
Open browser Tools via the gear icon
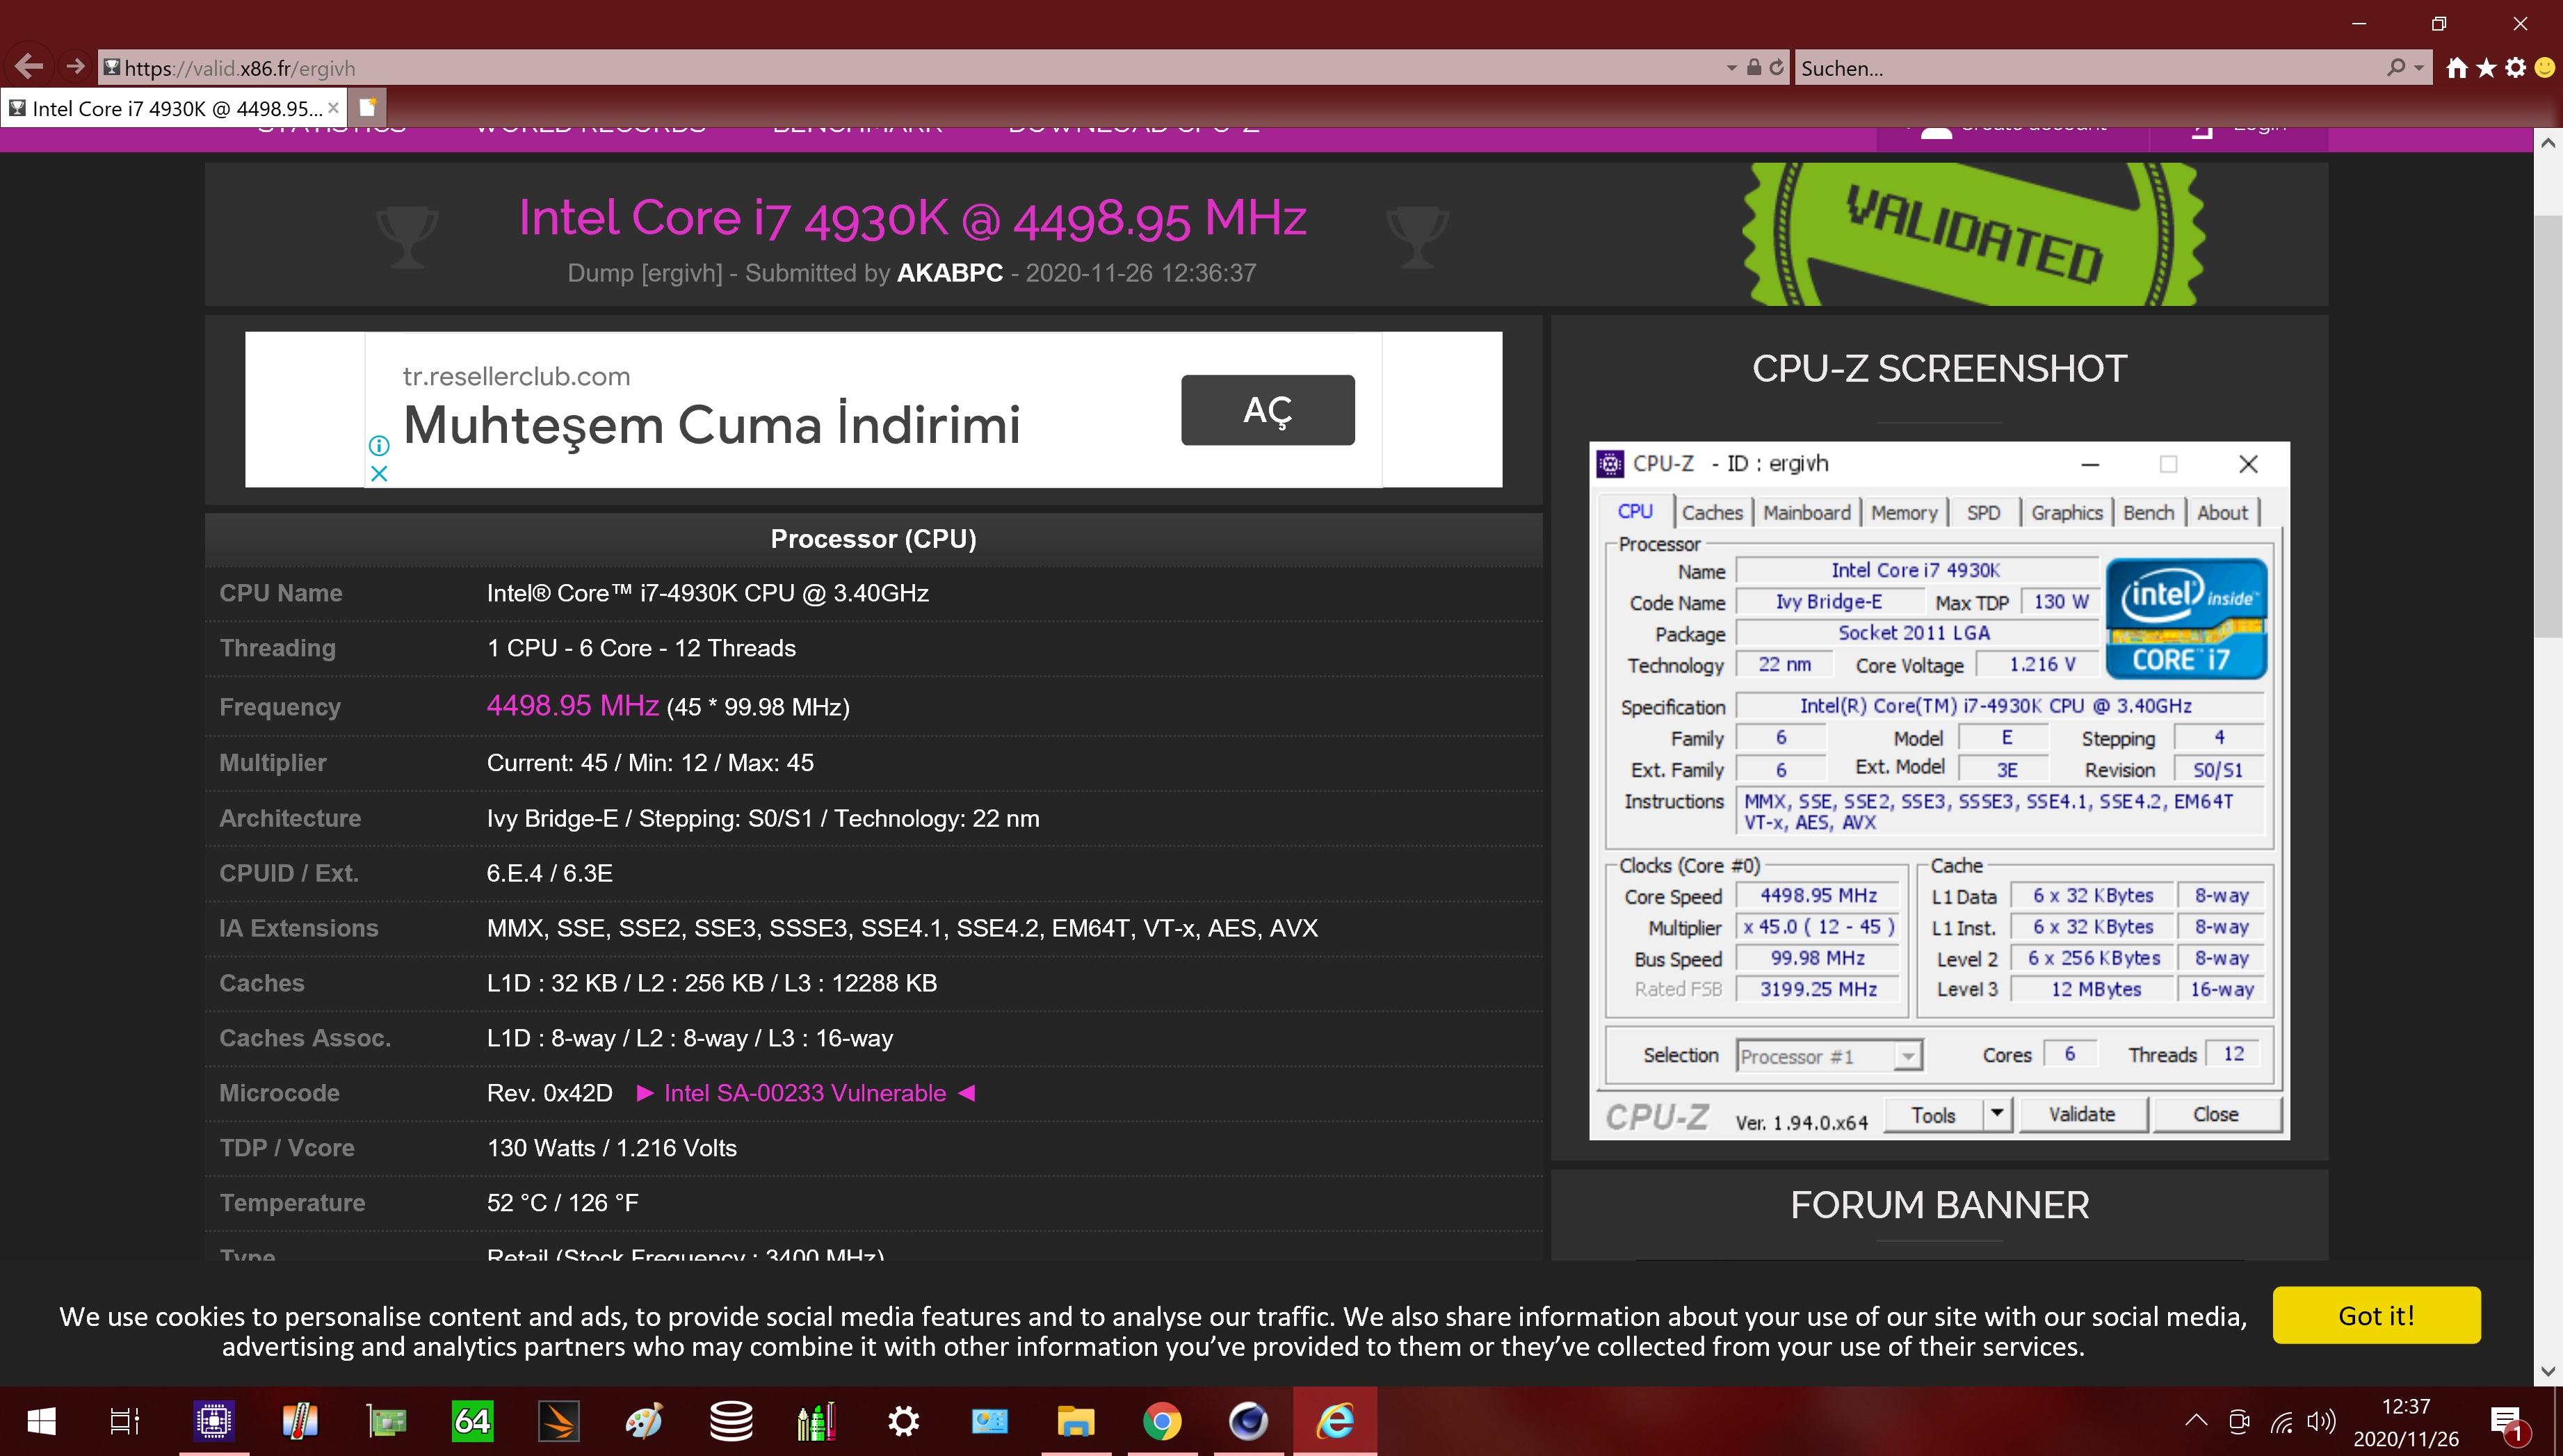[x=2516, y=68]
